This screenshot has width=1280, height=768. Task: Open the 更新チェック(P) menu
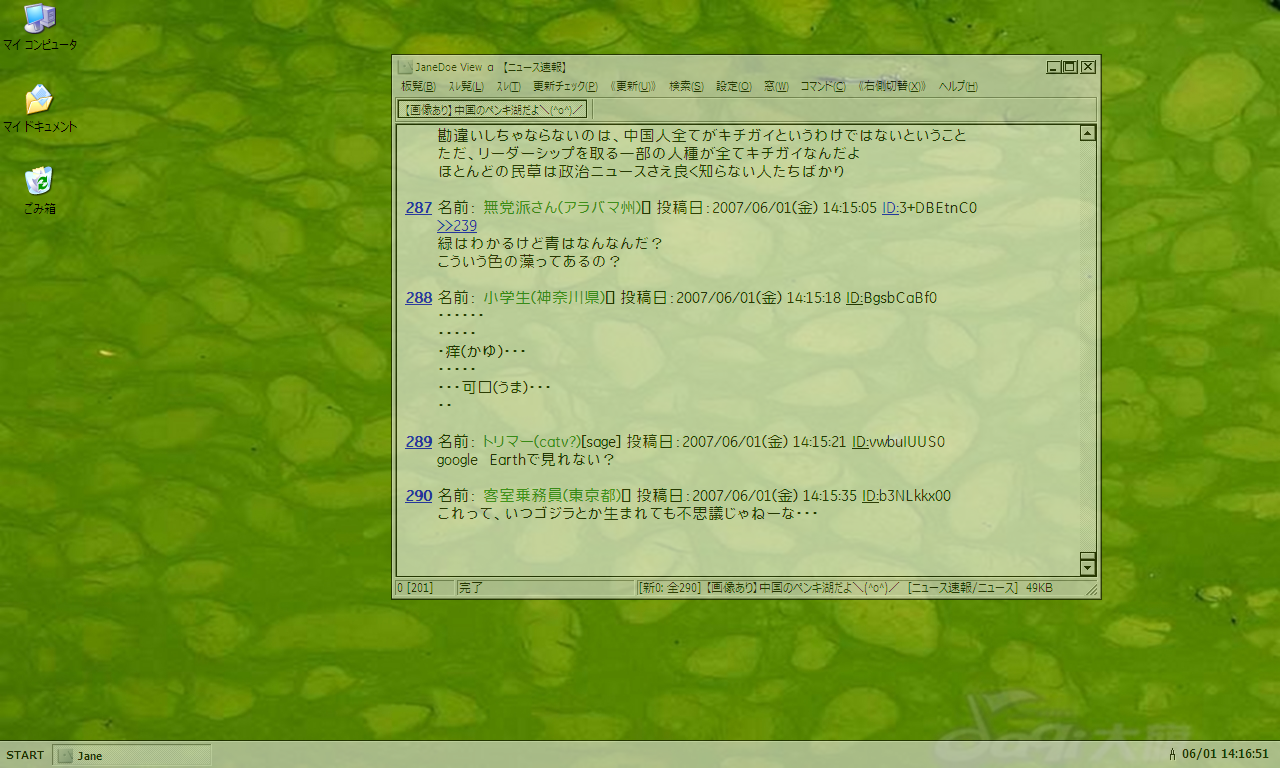[x=565, y=87]
